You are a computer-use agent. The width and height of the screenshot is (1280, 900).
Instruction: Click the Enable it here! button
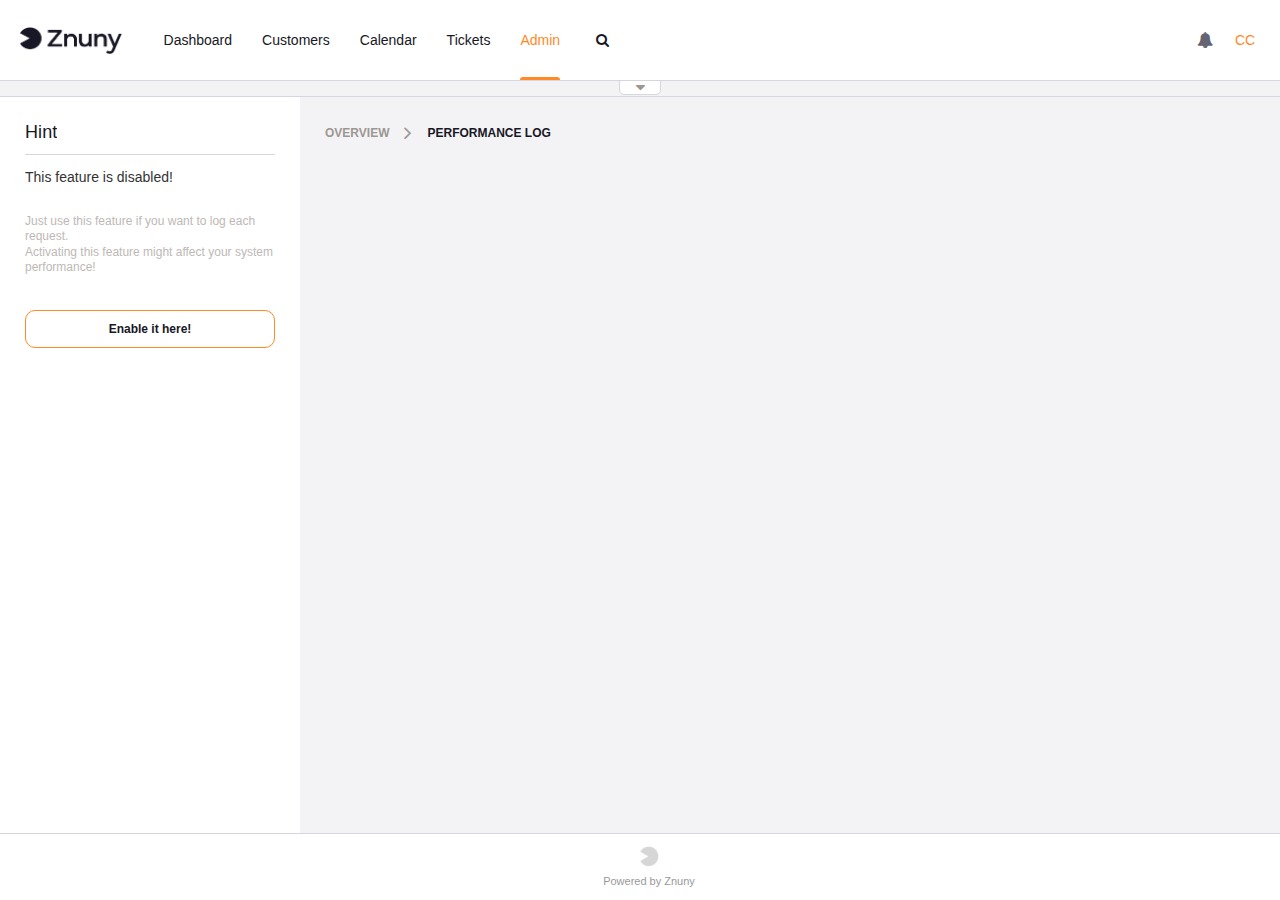tap(150, 329)
